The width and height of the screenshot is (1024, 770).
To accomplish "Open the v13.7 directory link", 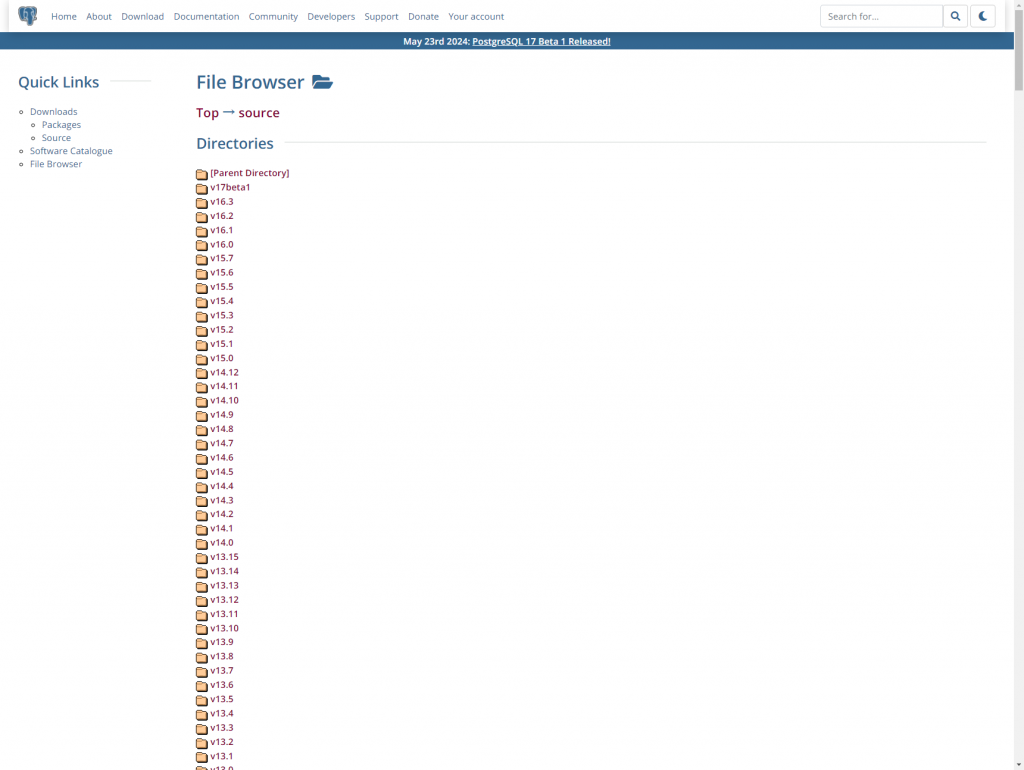I will click(x=221, y=671).
